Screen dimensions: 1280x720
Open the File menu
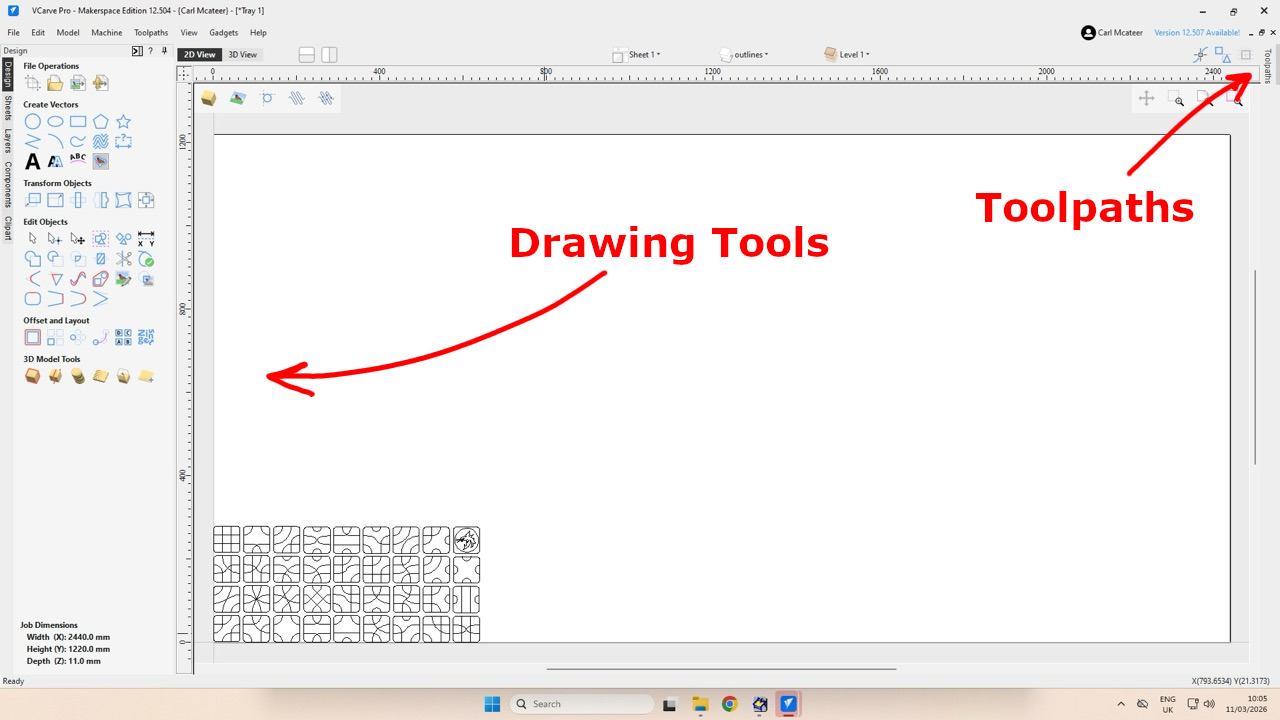pyautogui.click(x=14, y=33)
